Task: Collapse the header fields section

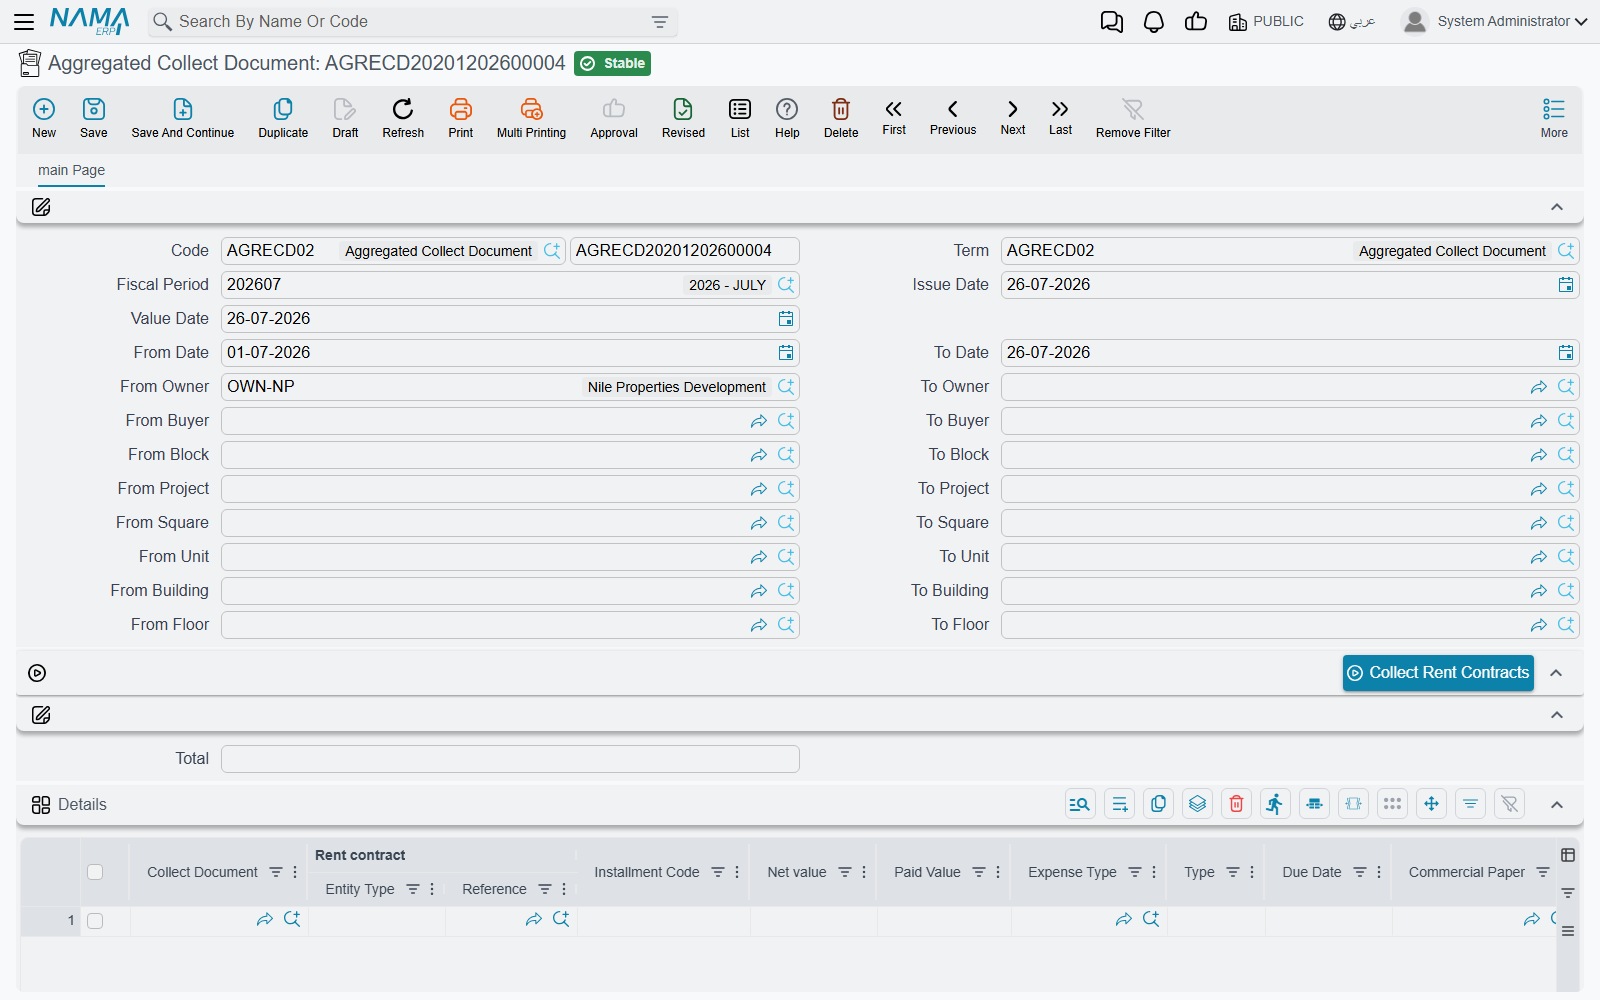Action: coord(1557,207)
